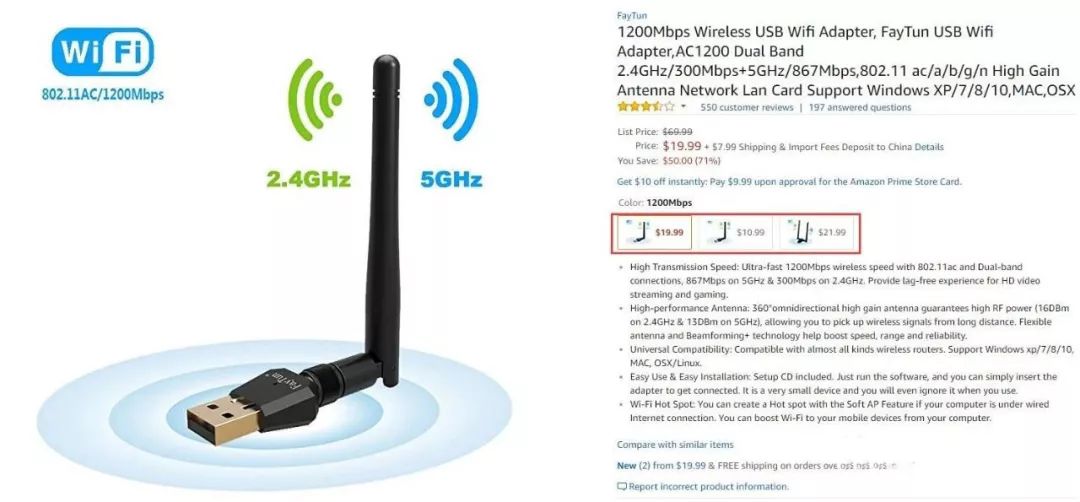Viewport: 1080px width, 502px height.
Task: Click the shipping Details link
Action: coord(929,147)
